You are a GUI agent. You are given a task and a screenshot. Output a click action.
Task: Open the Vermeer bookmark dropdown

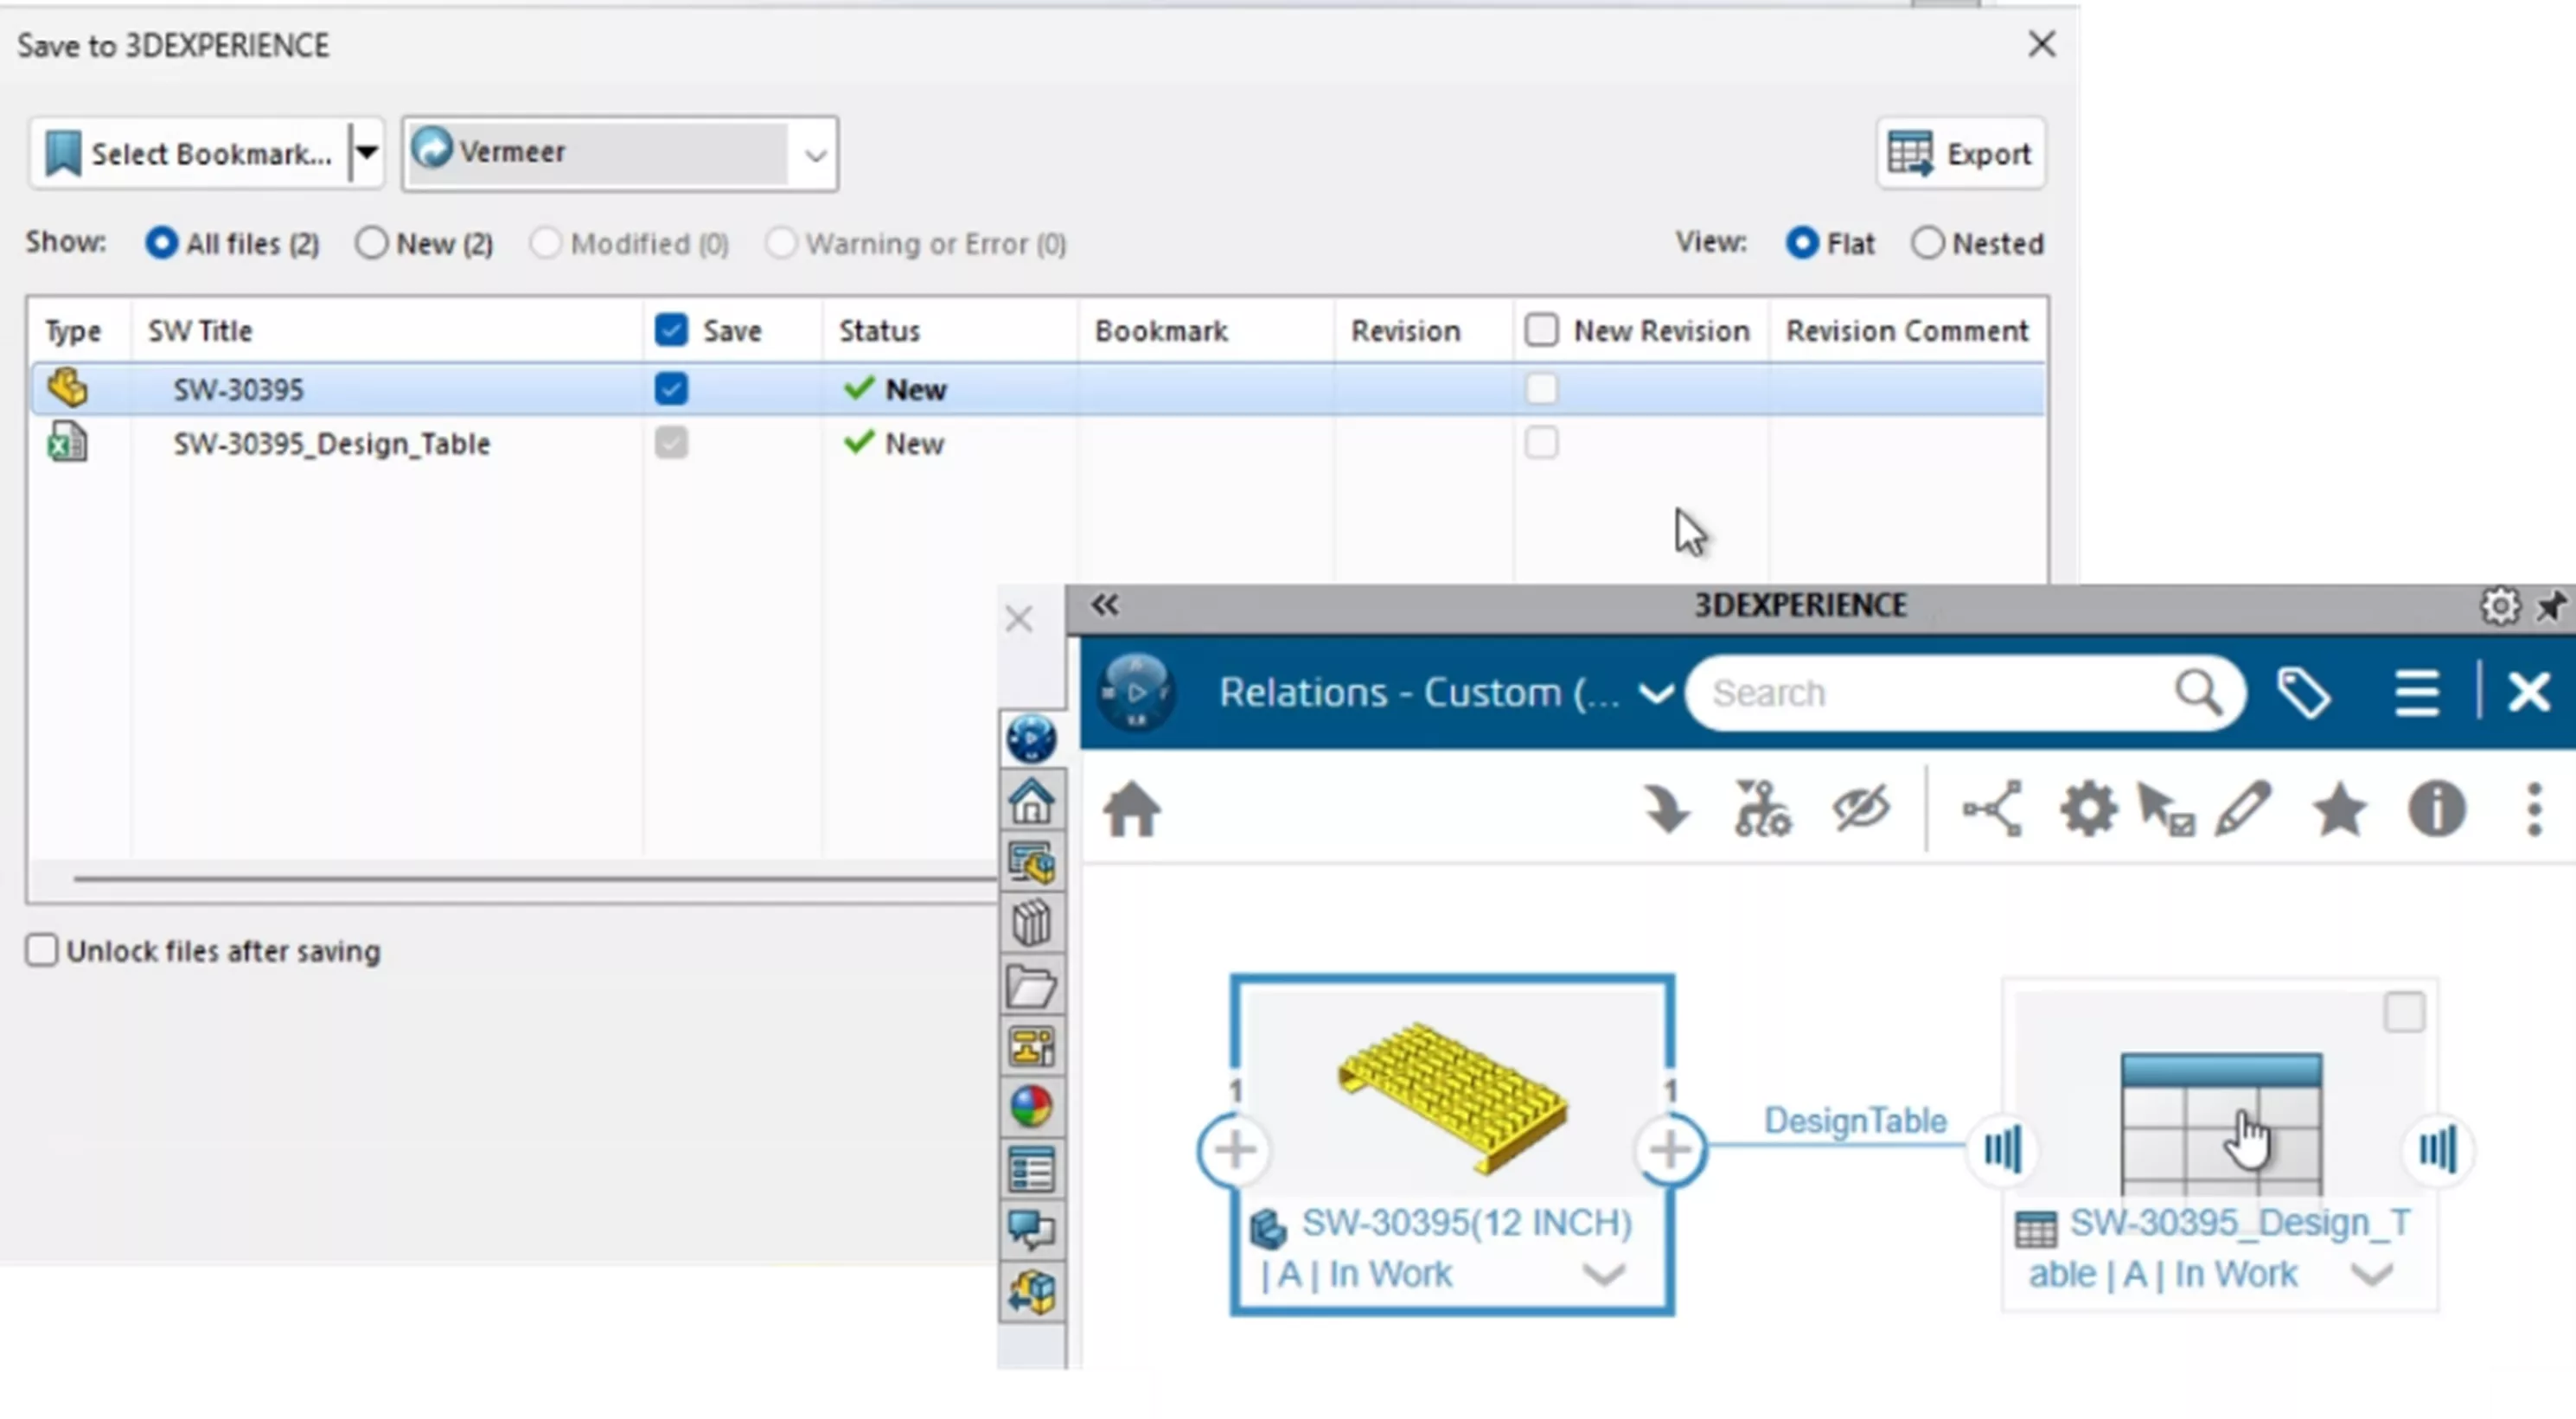(x=814, y=154)
